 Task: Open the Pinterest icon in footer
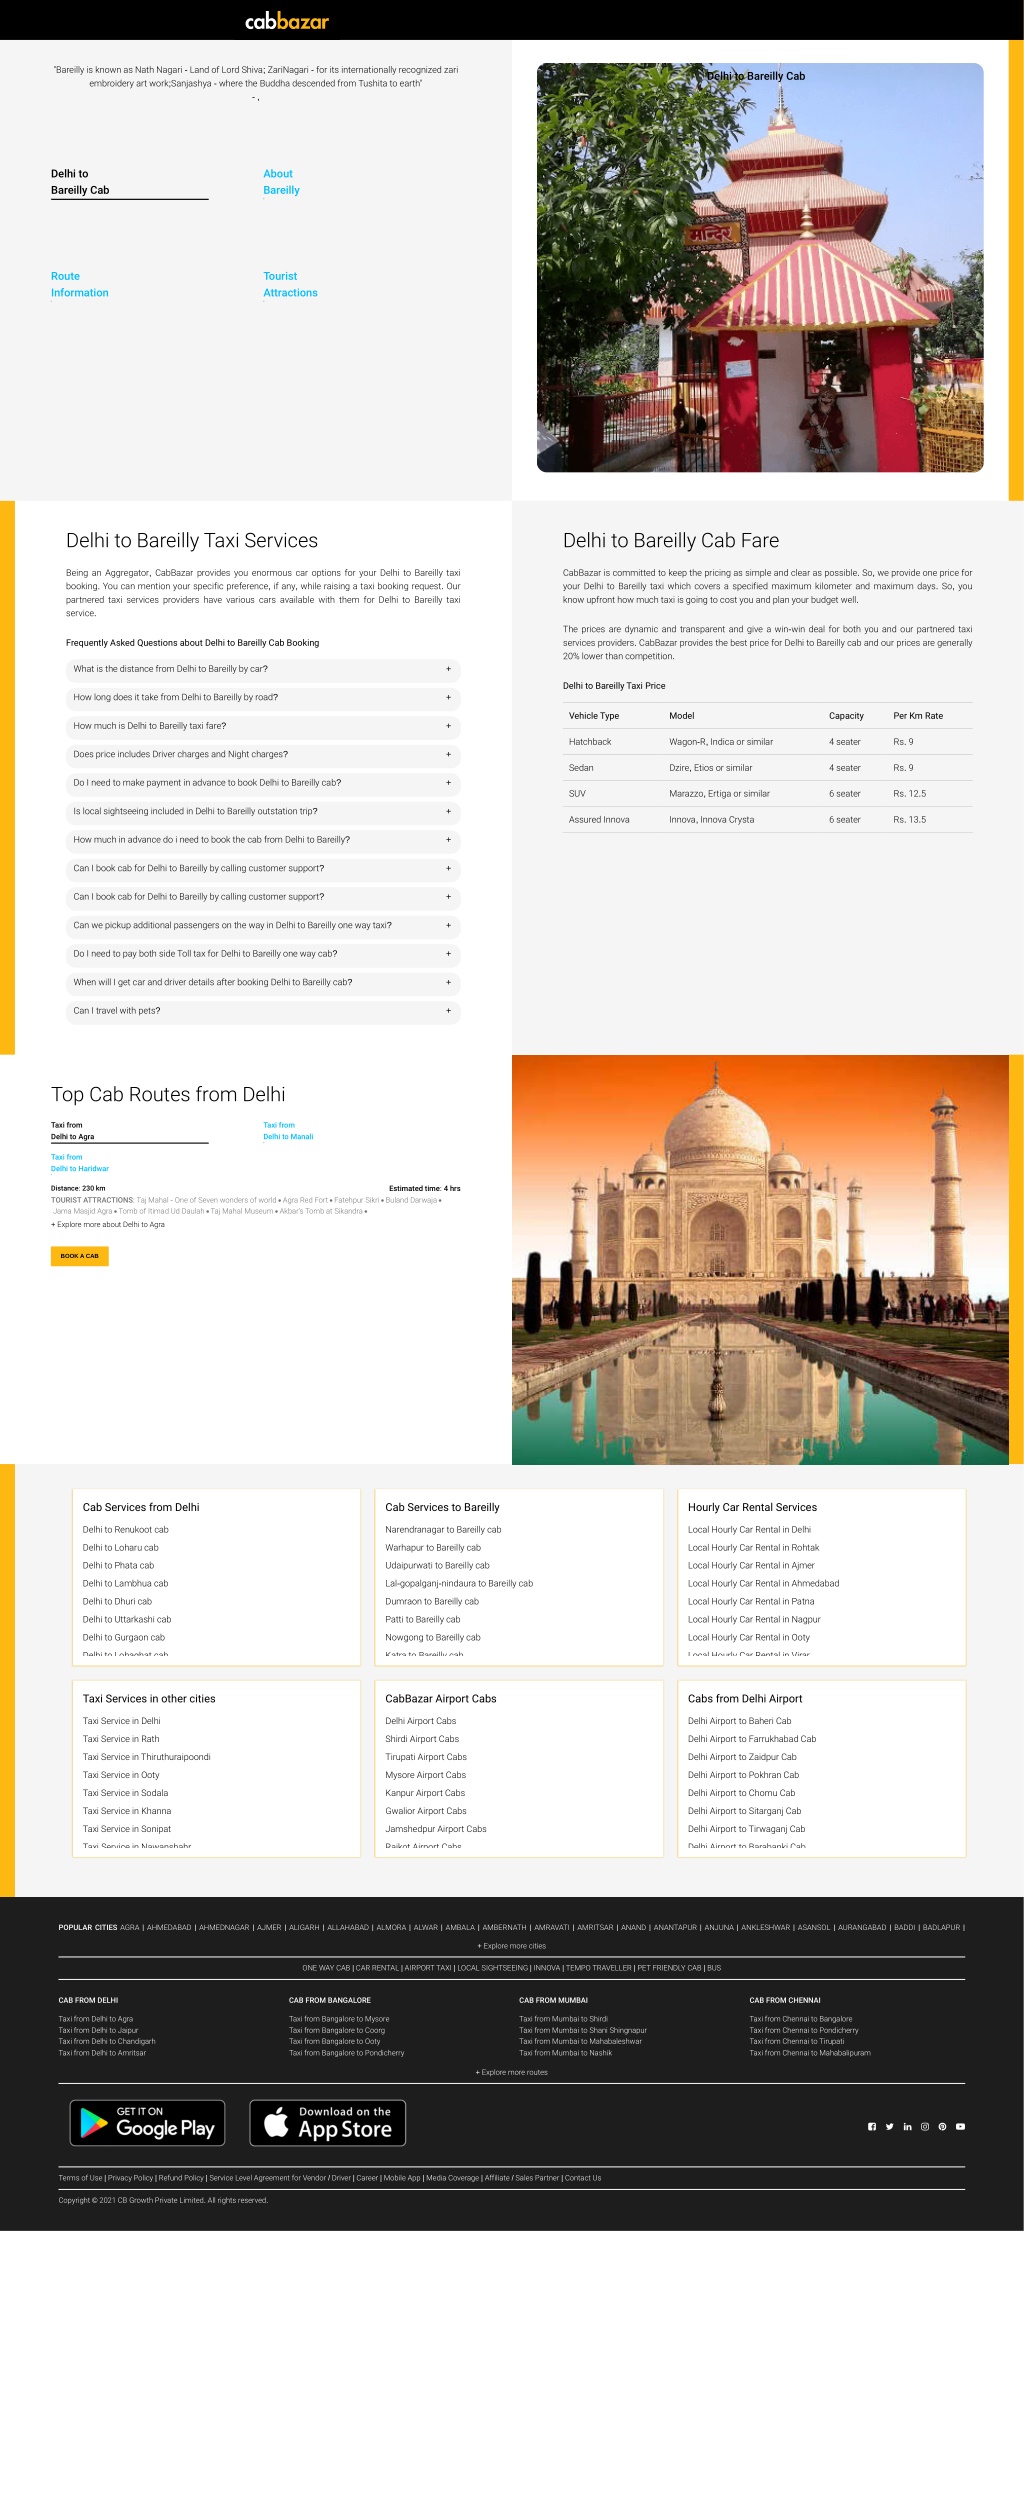click(x=942, y=2127)
